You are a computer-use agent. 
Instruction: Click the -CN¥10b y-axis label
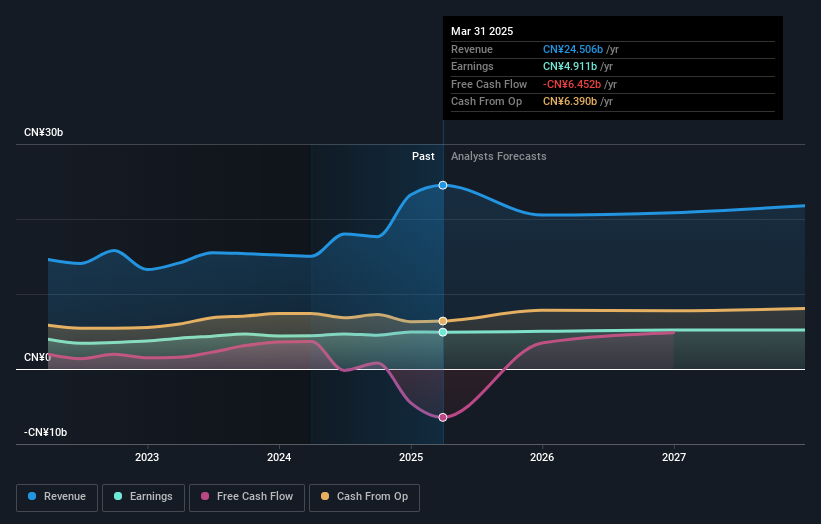pos(46,432)
